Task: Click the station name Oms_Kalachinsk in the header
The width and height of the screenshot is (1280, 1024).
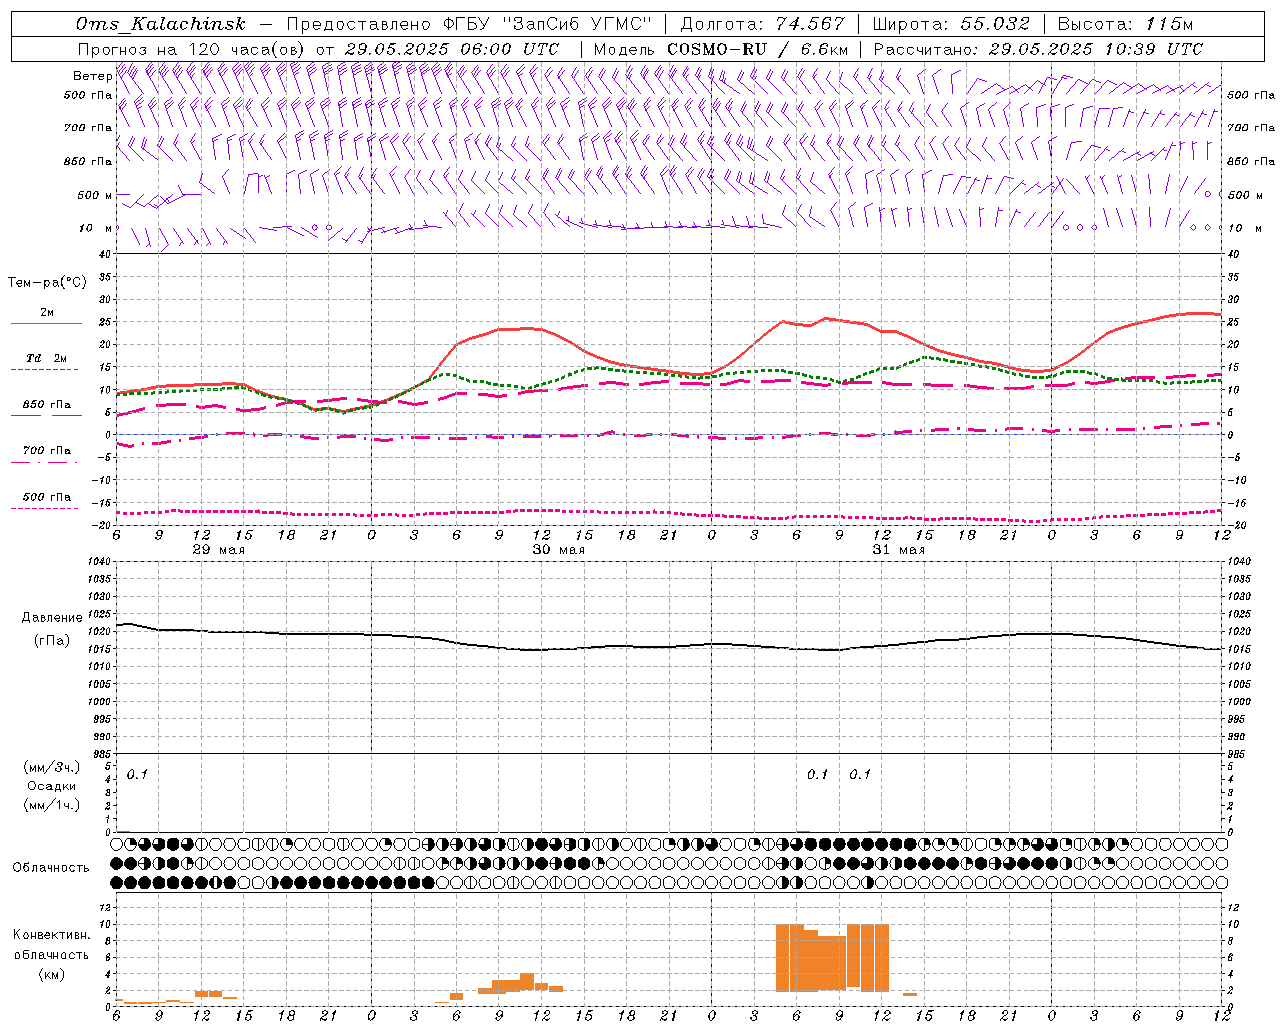Action: click(160, 24)
